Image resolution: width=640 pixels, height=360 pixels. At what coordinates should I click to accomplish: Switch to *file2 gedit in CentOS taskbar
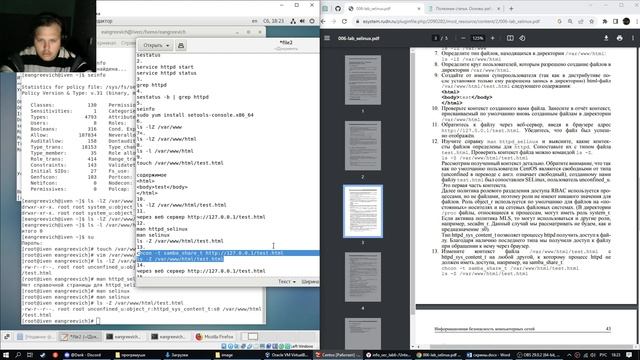coord(80,337)
